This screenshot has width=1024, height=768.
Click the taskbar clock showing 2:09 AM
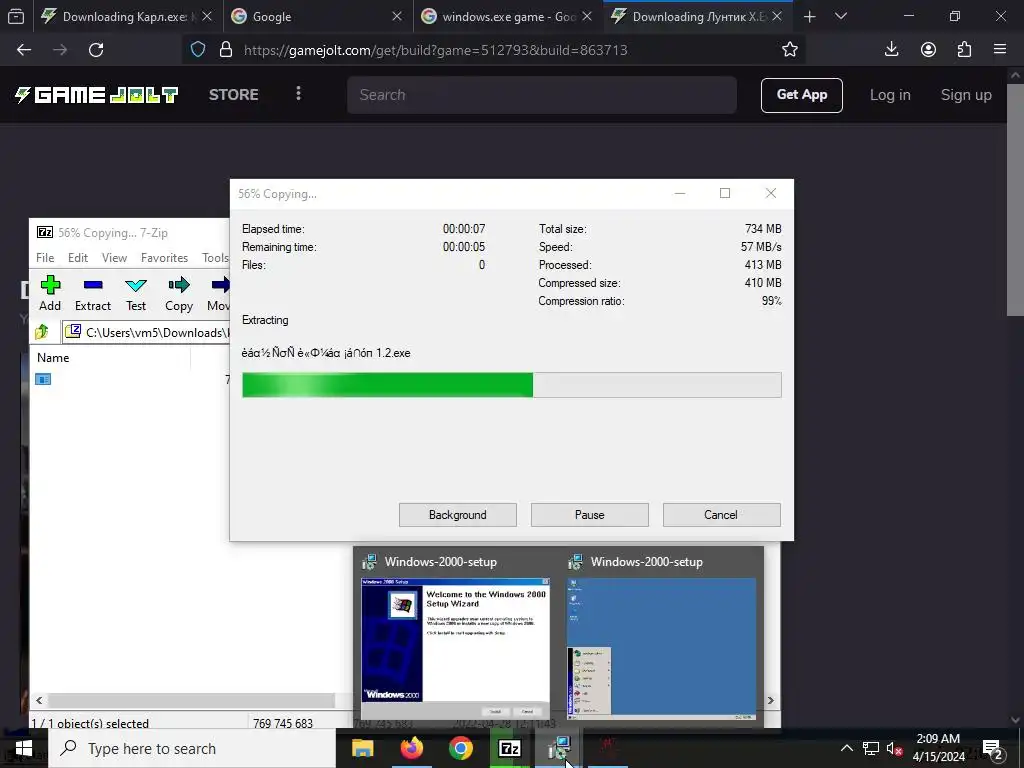[938, 748]
